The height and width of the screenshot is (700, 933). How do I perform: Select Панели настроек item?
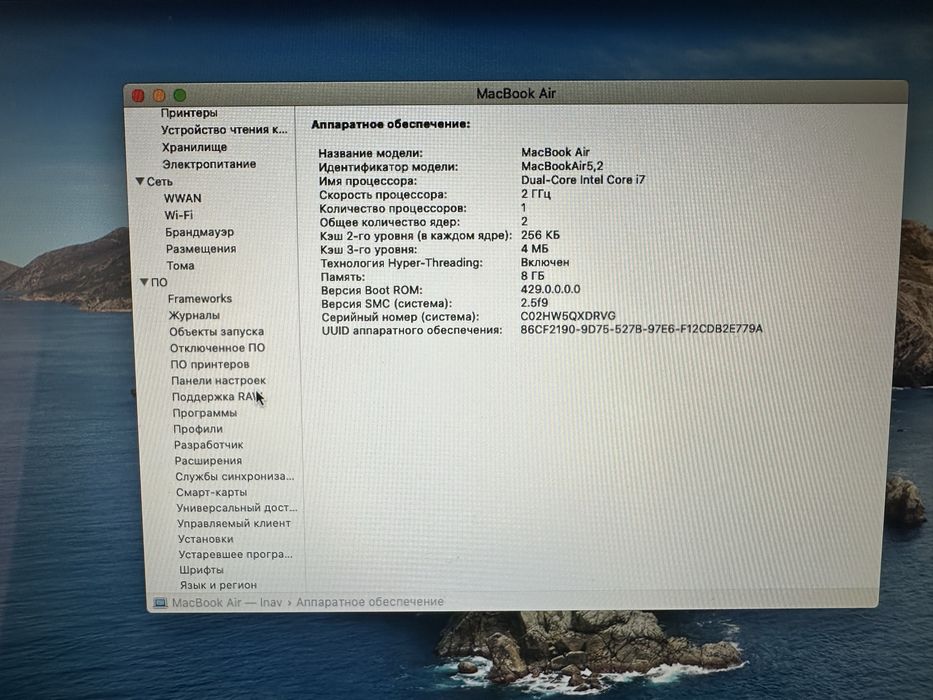pyautogui.click(x=218, y=380)
